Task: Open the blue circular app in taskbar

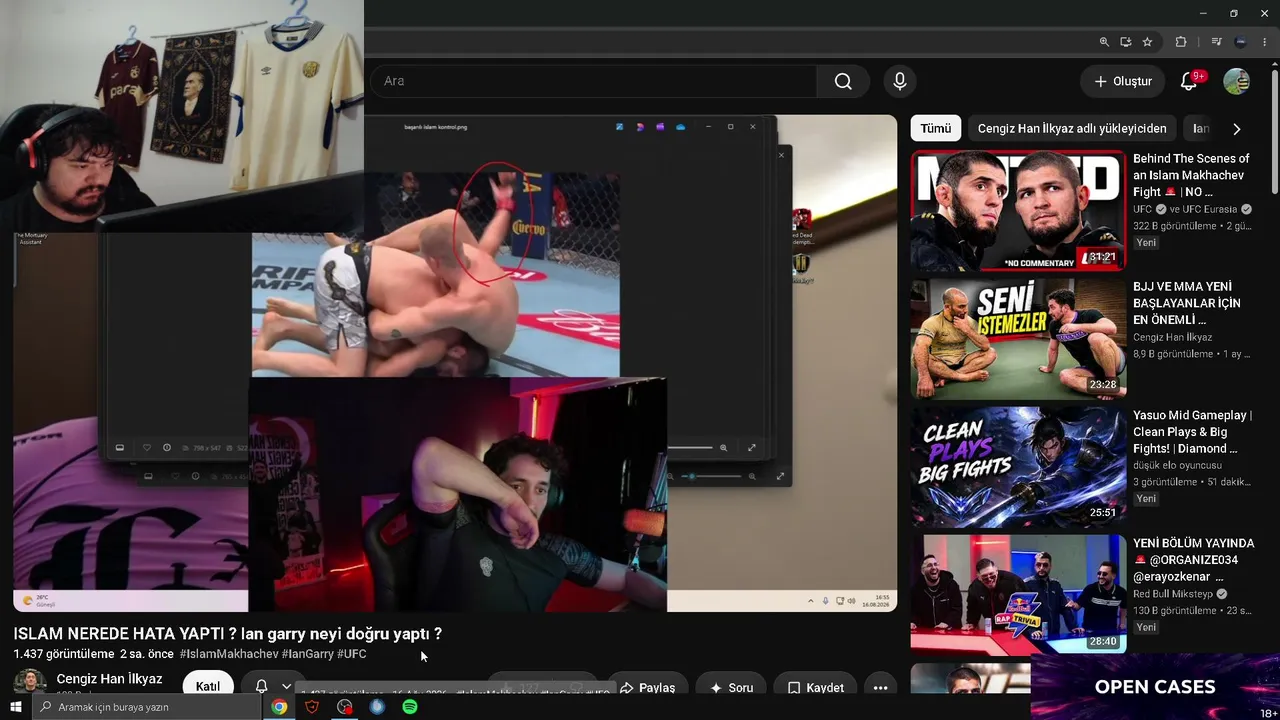Action: pyautogui.click(x=377, y=707)
